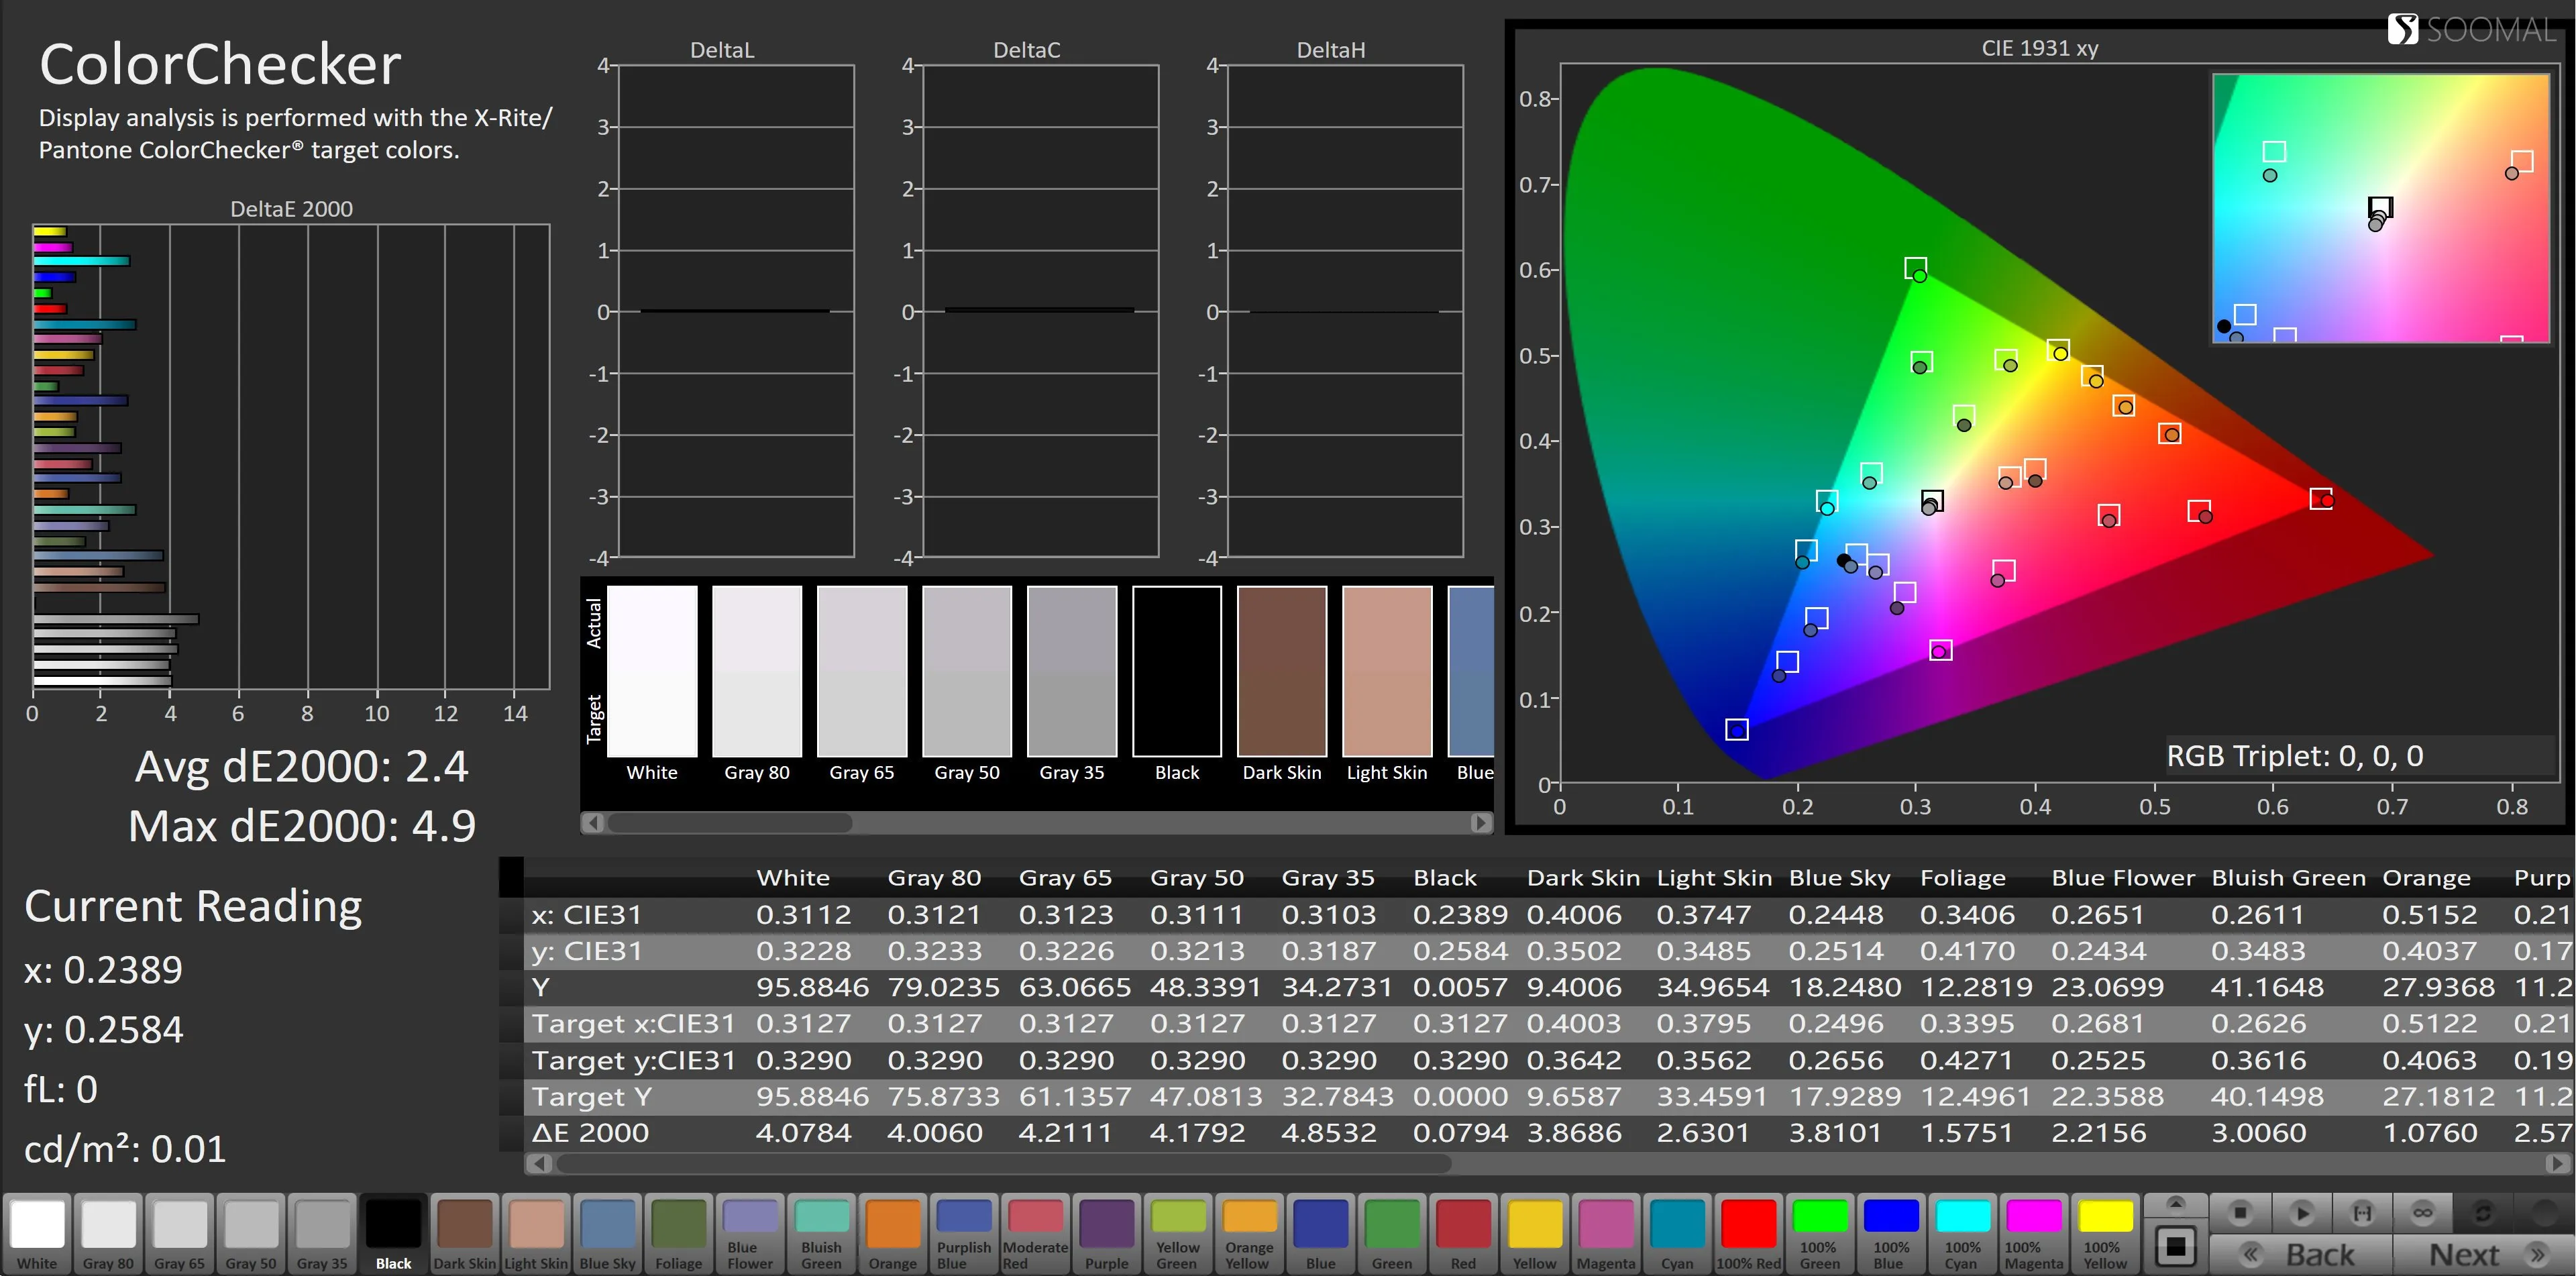Choose the Red swatch in the bottom strip
This screenshot has width=2576, height=1276.
[1463, 1233]
